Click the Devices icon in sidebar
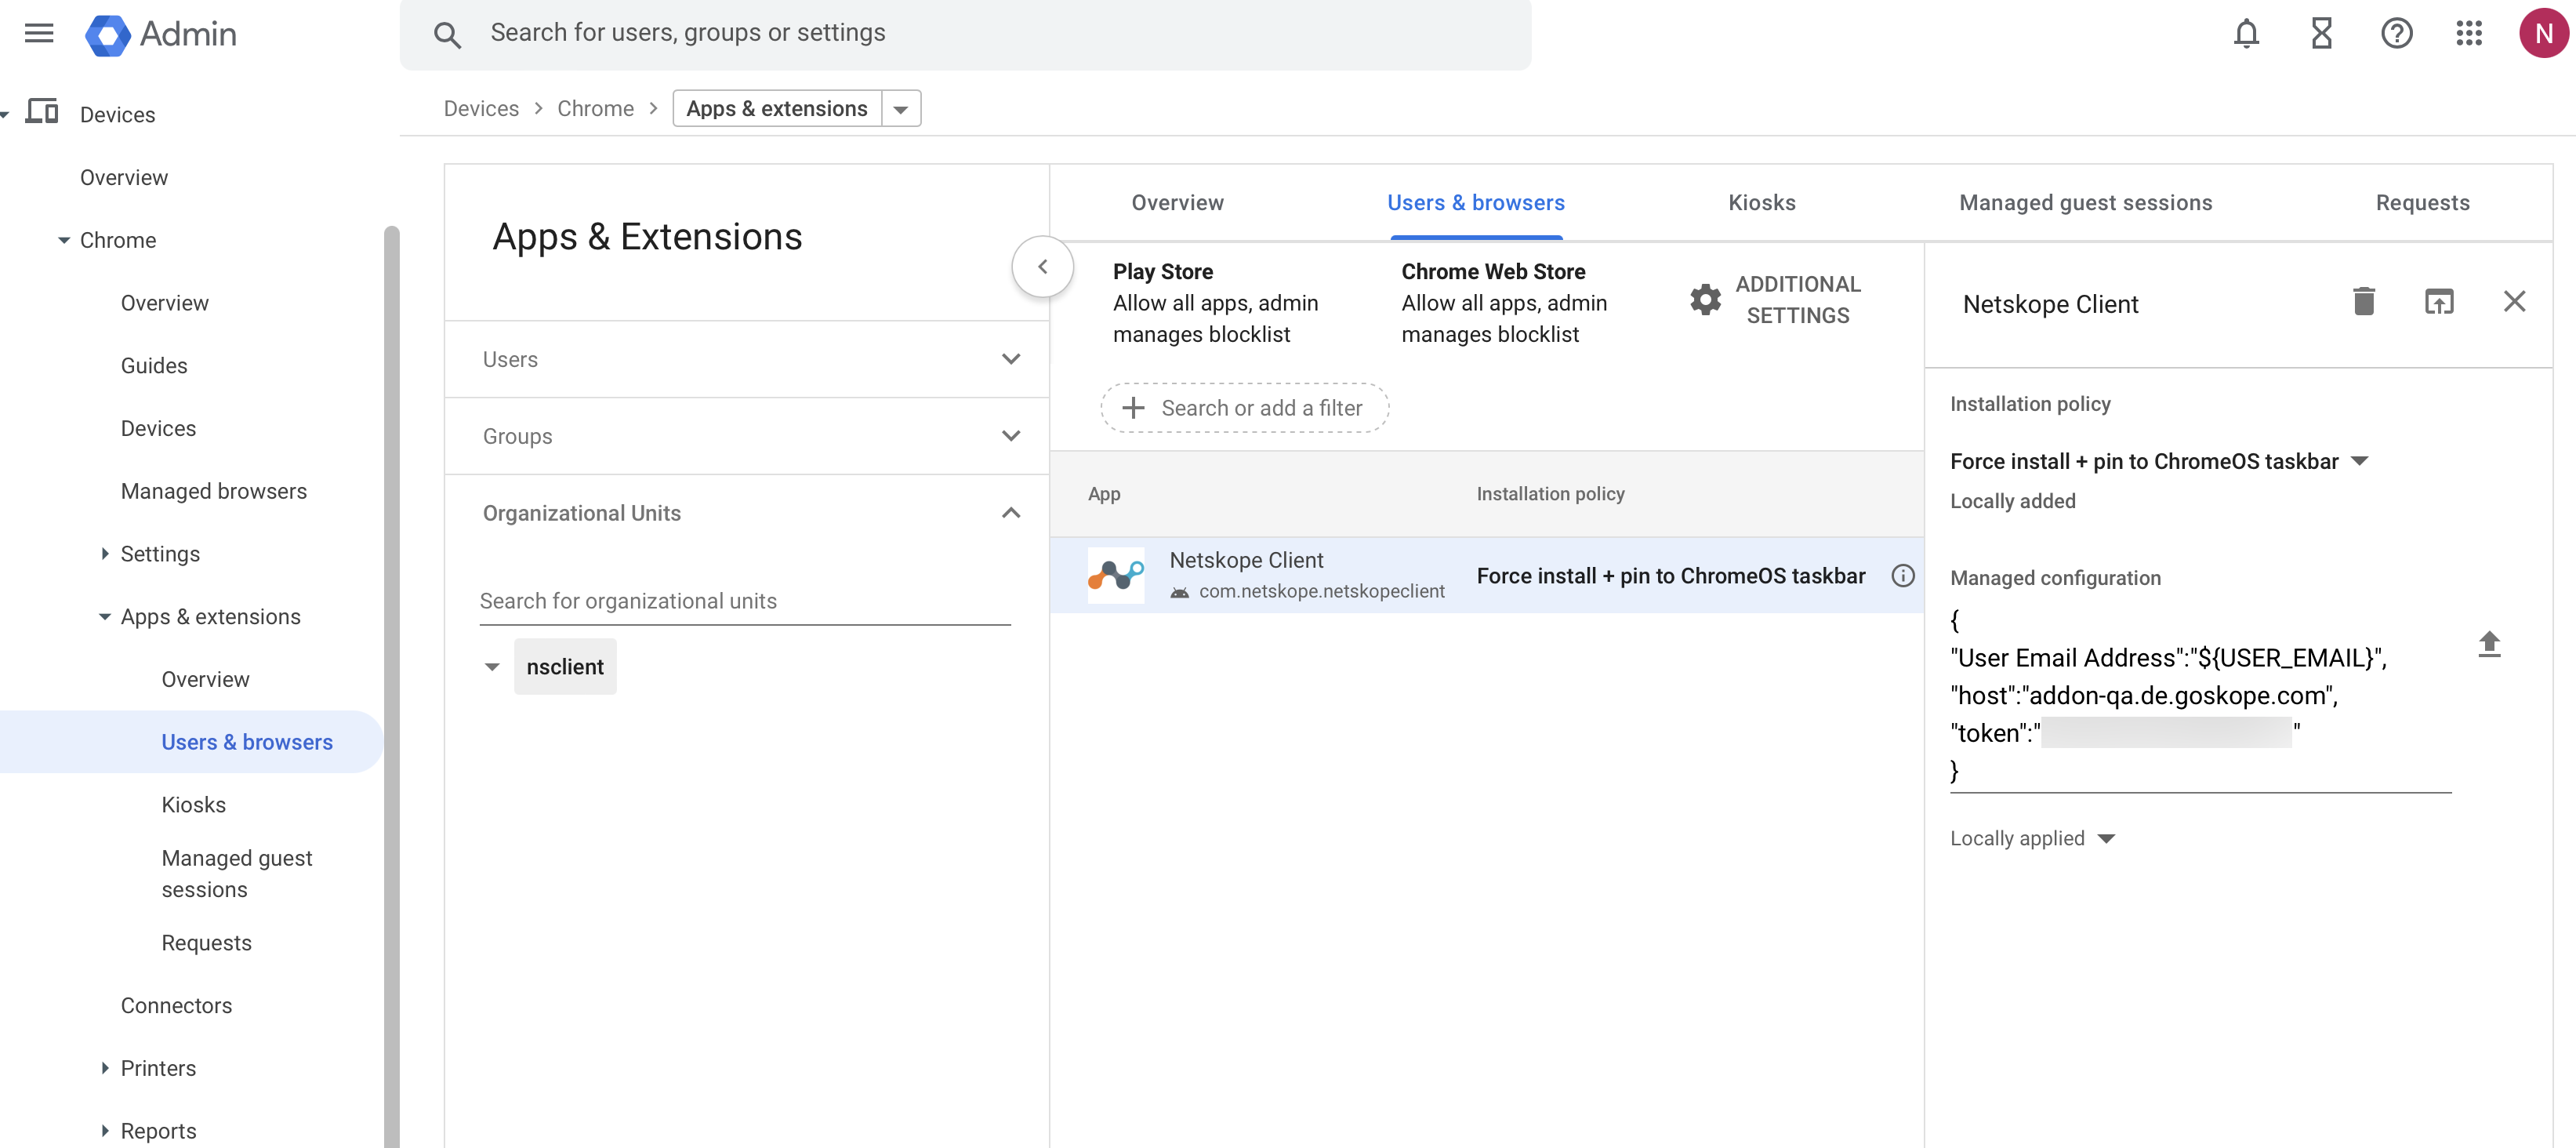2576x1148 pixels. pyautogui.click(x=42, y=112)
